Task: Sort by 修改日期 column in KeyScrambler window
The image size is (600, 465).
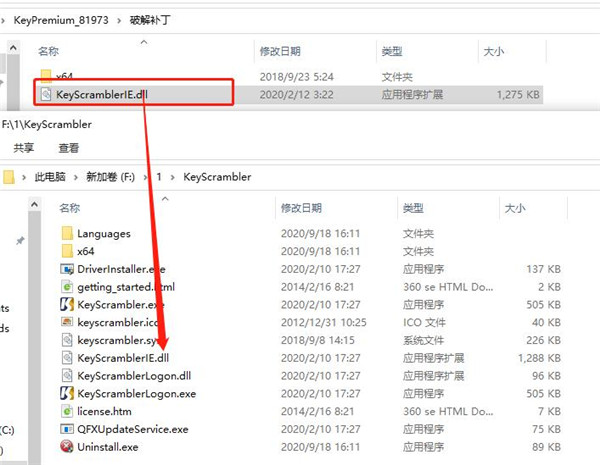Action: pyautogui.click(x=301, y=208)
